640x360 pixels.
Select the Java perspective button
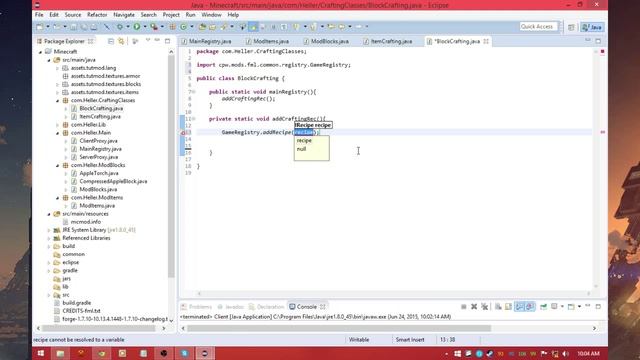click(592, 27)
